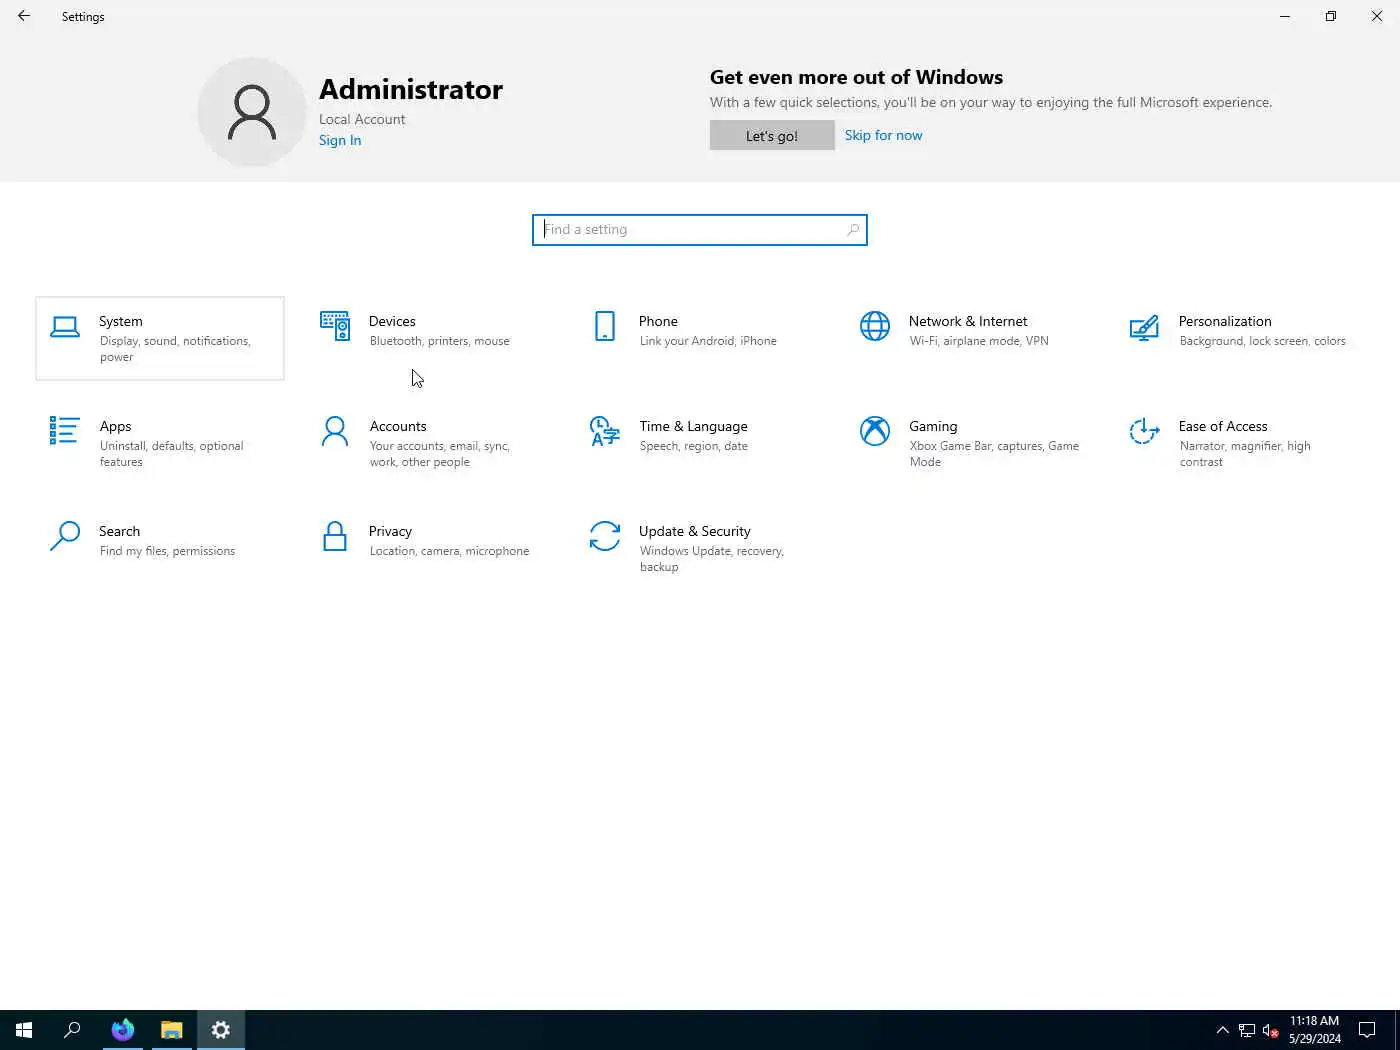Click the Gaming title text
The image size is (1400, 1050).
[933, 426]
